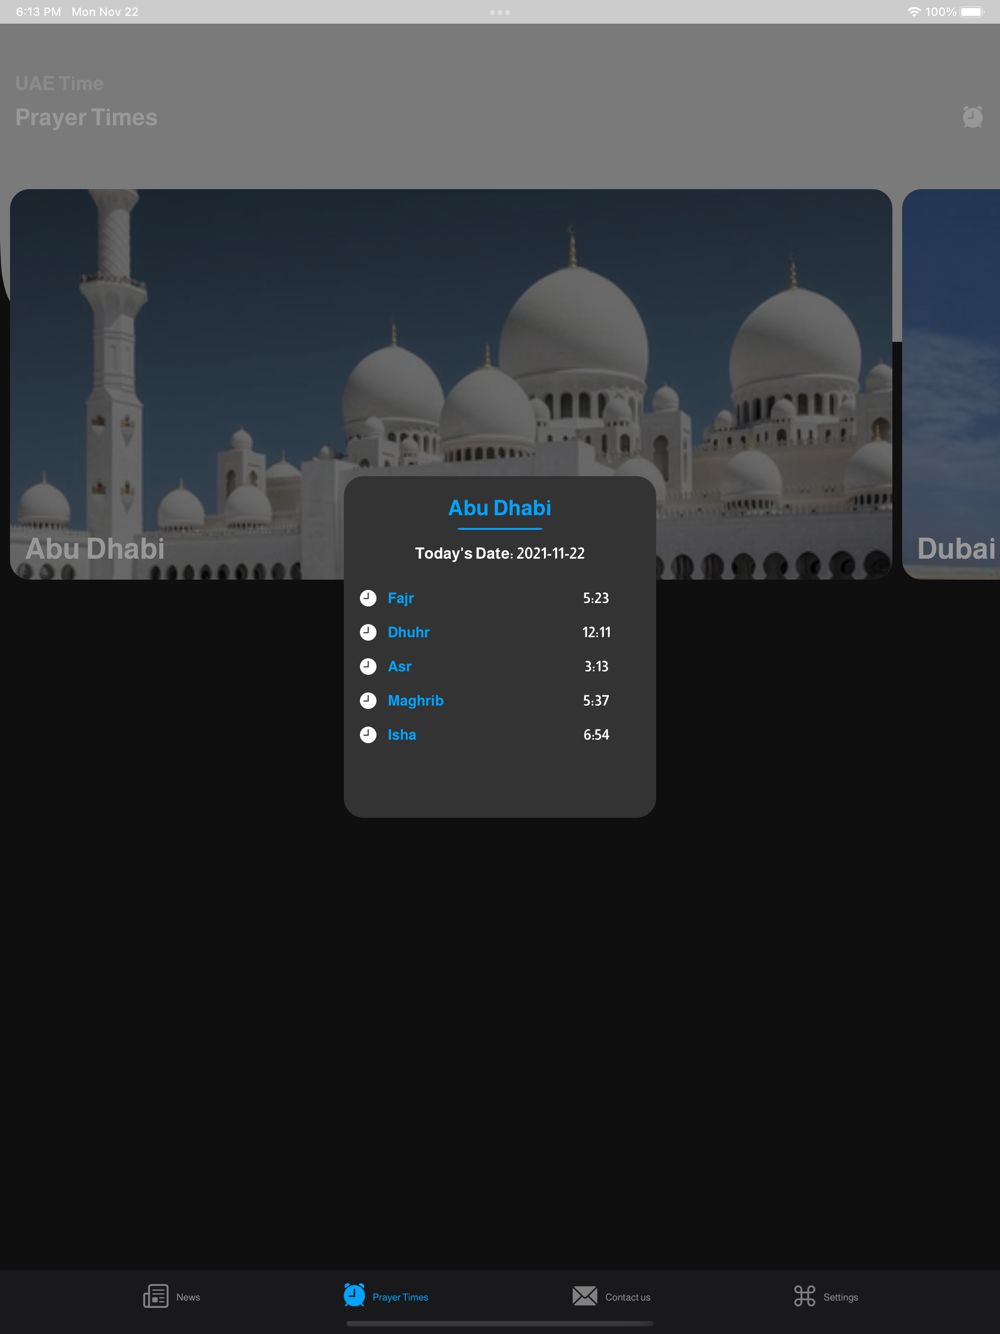Tap the Wi-Fi status icon
The image size is (1000, 1334).
914,12
